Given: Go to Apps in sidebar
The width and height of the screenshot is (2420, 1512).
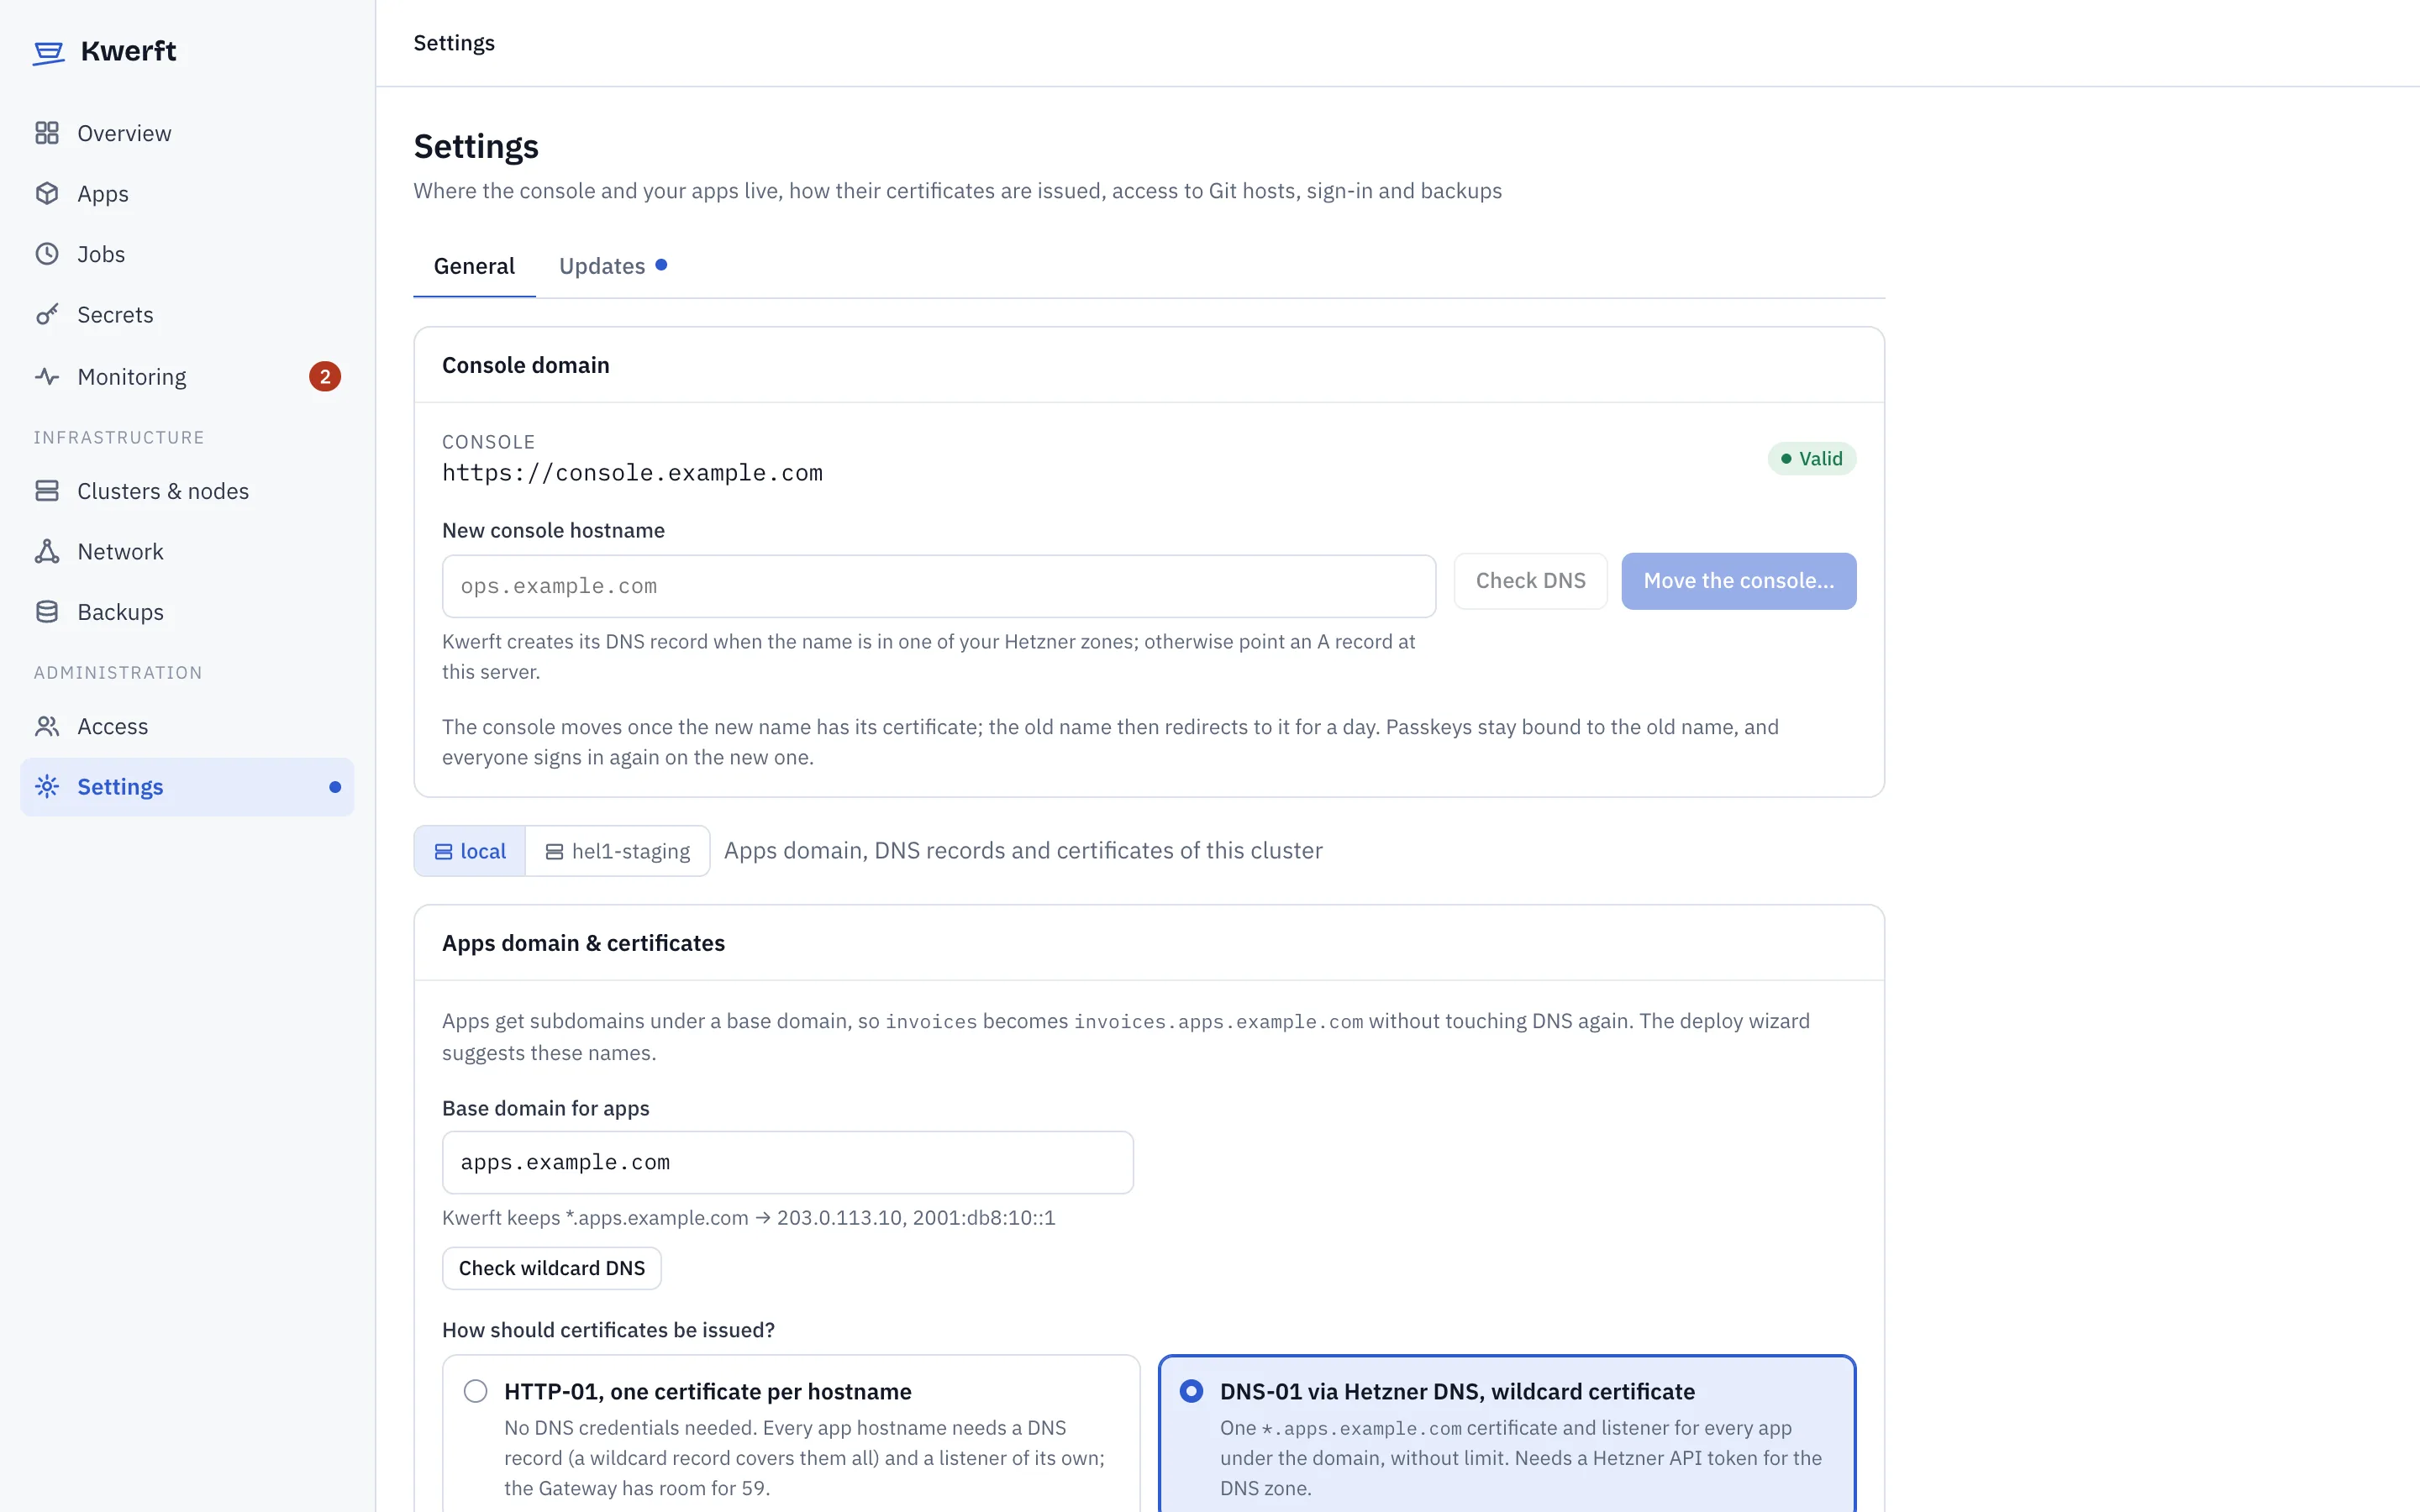Looking at the screenshot, I should 187,193.
